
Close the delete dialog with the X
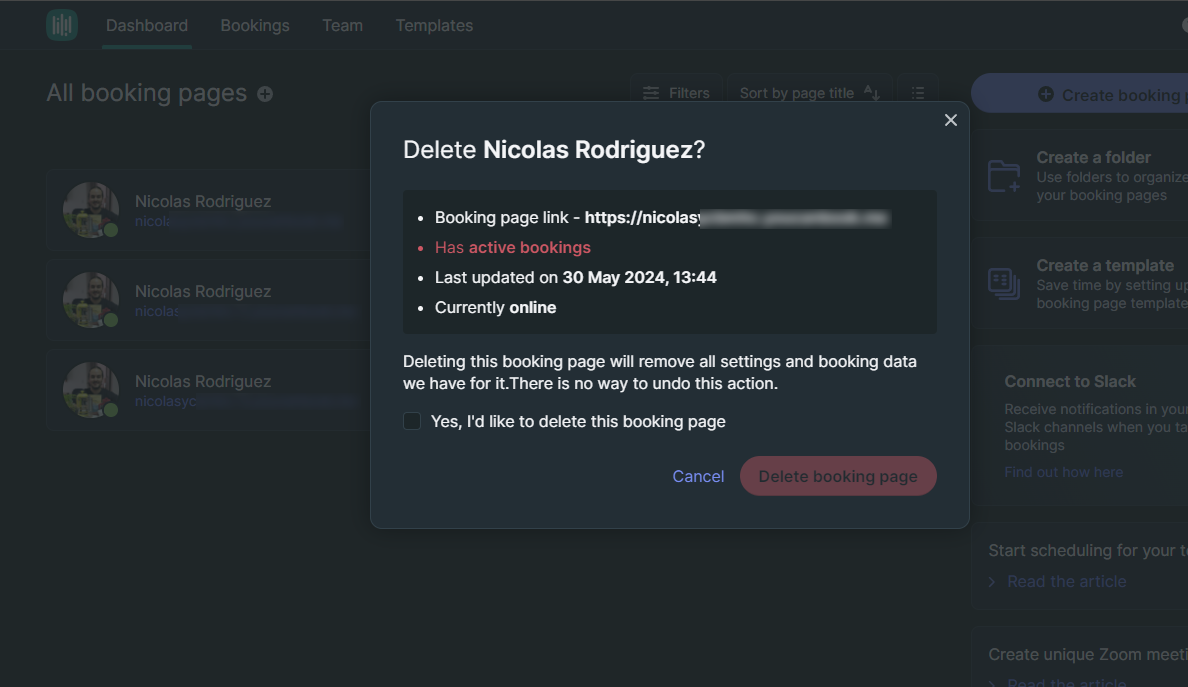(x=950, y=120)
